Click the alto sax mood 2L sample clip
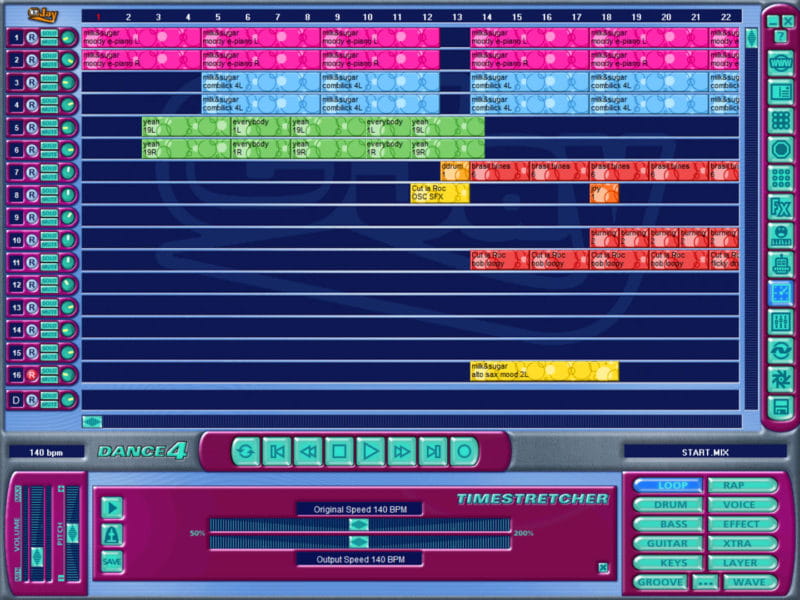This screenshot has width=800, height=600. (543, 371)
